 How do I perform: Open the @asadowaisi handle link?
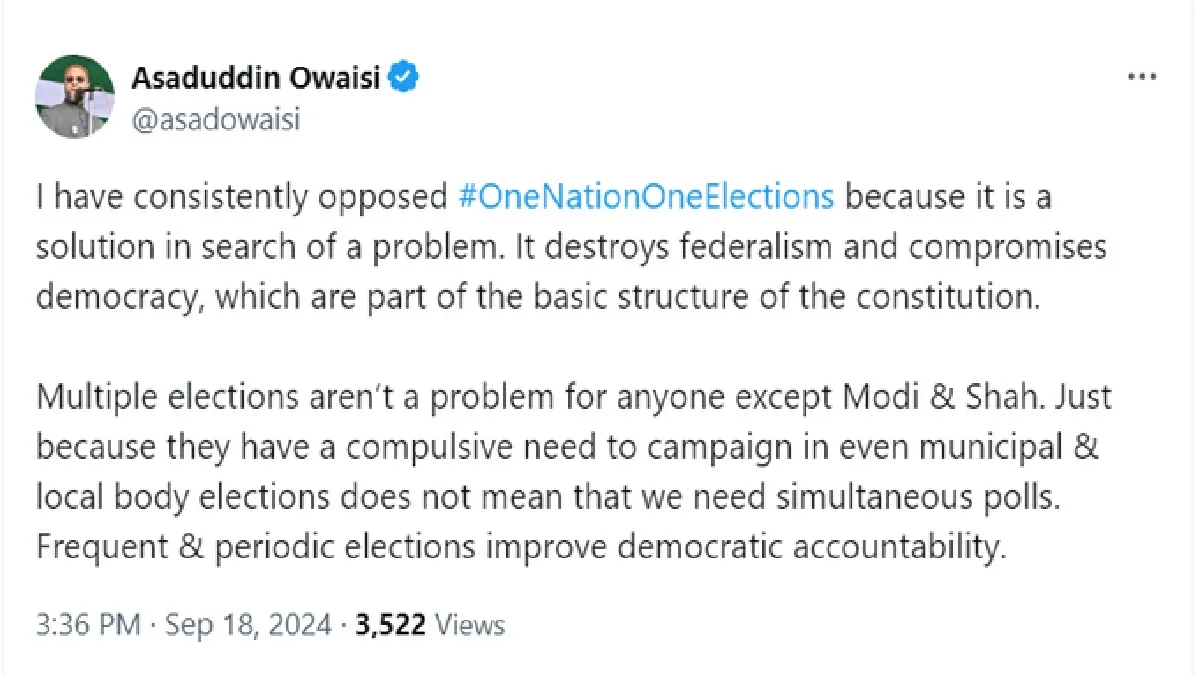[x=216, y=119]
